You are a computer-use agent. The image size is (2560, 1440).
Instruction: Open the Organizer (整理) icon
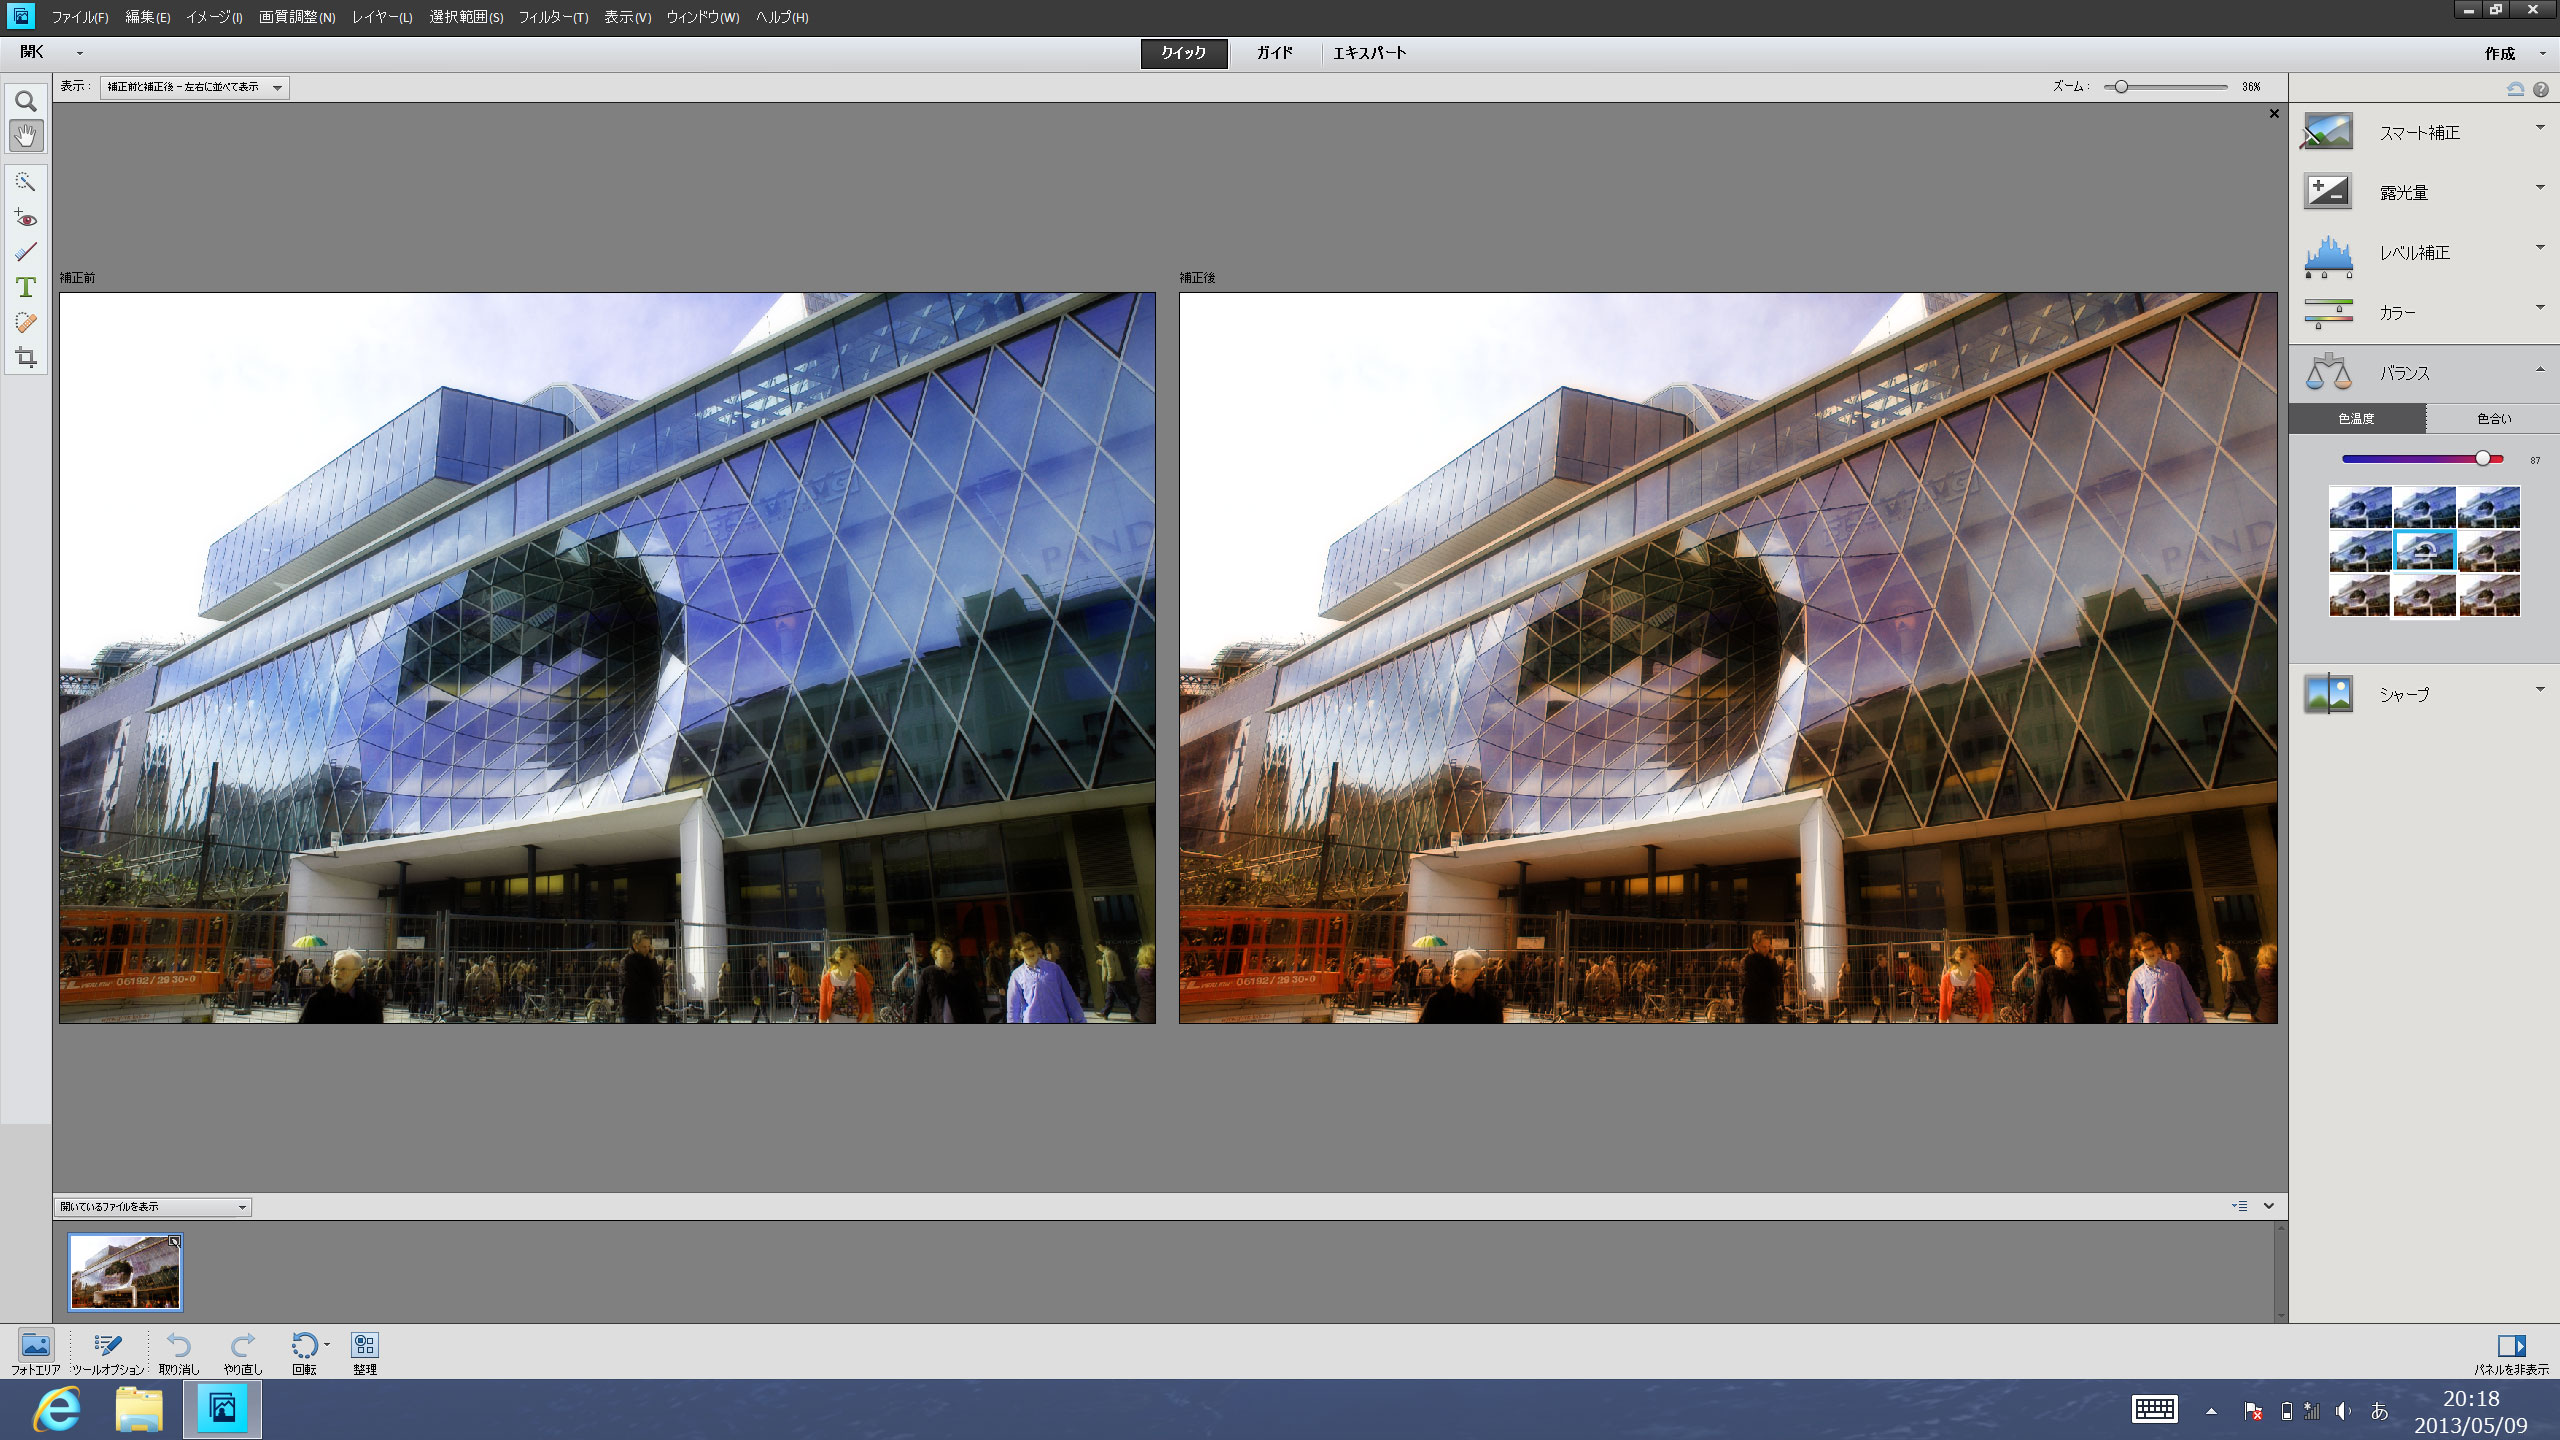click(x=365, y=1346)
